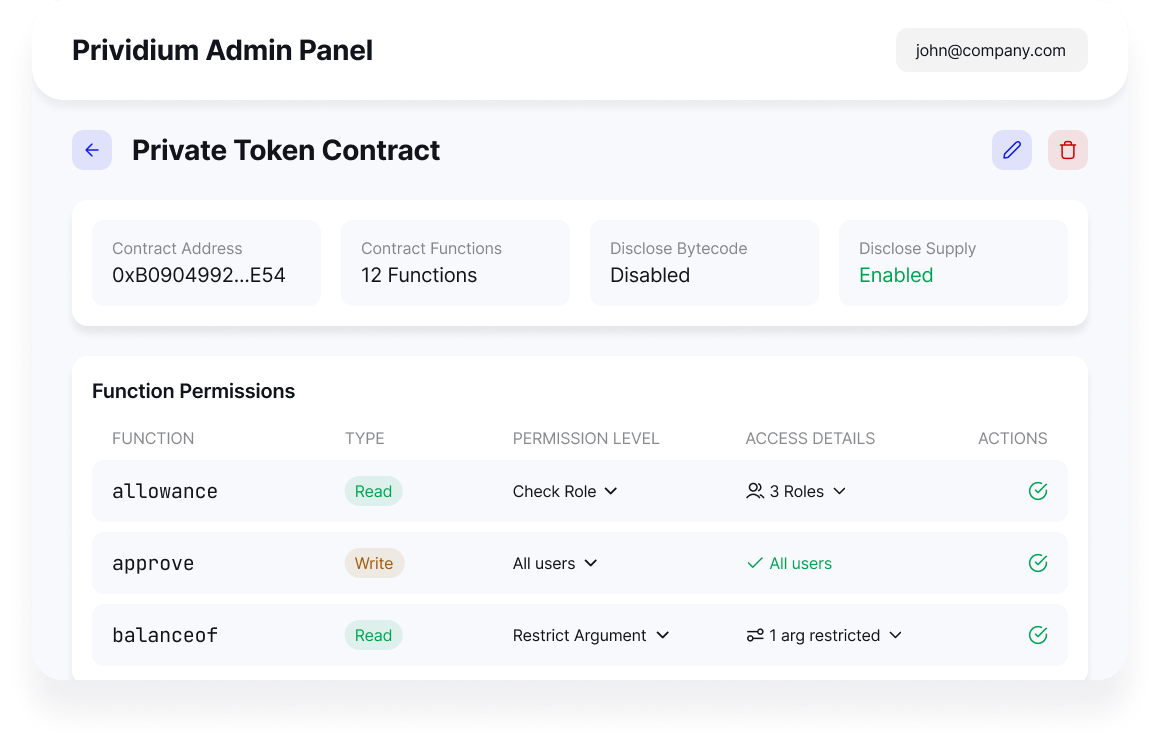Open the Check Role permission dropdown
Image resolution: width=1160 pixels, height=744 pixels.
[565, 491]
